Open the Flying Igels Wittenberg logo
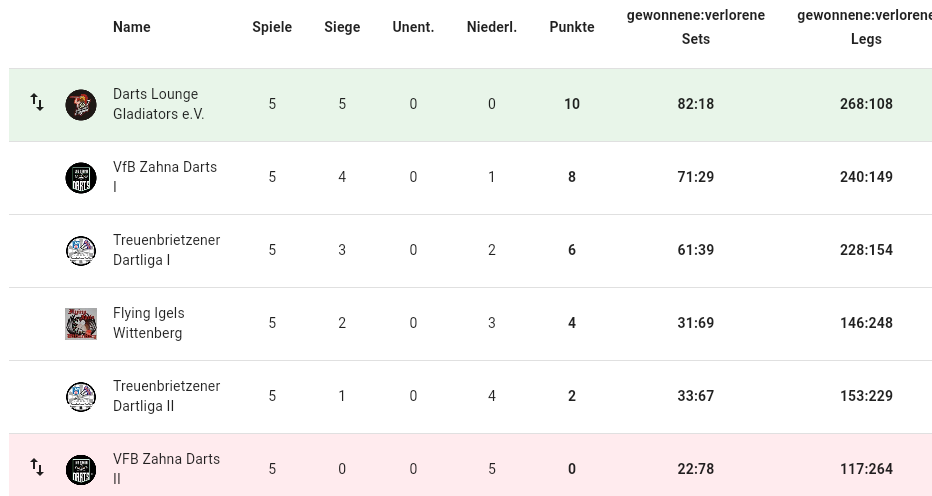 81,324
